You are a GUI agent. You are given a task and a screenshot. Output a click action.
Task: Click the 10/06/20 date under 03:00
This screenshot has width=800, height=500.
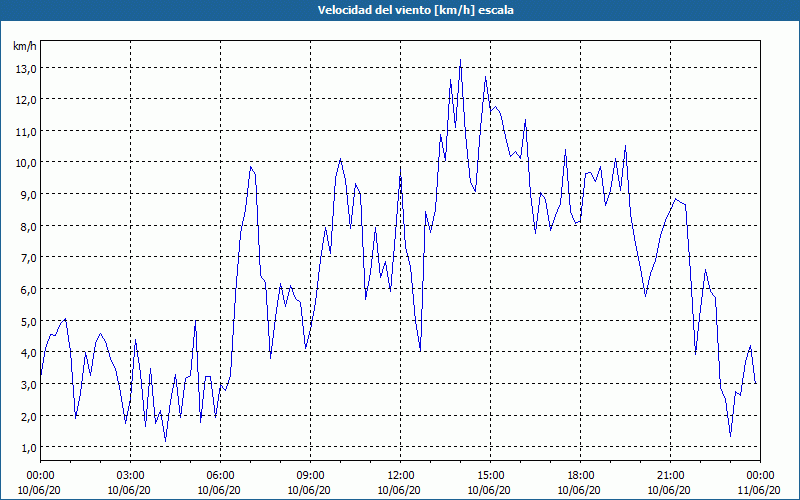click(x=129, y=490)
